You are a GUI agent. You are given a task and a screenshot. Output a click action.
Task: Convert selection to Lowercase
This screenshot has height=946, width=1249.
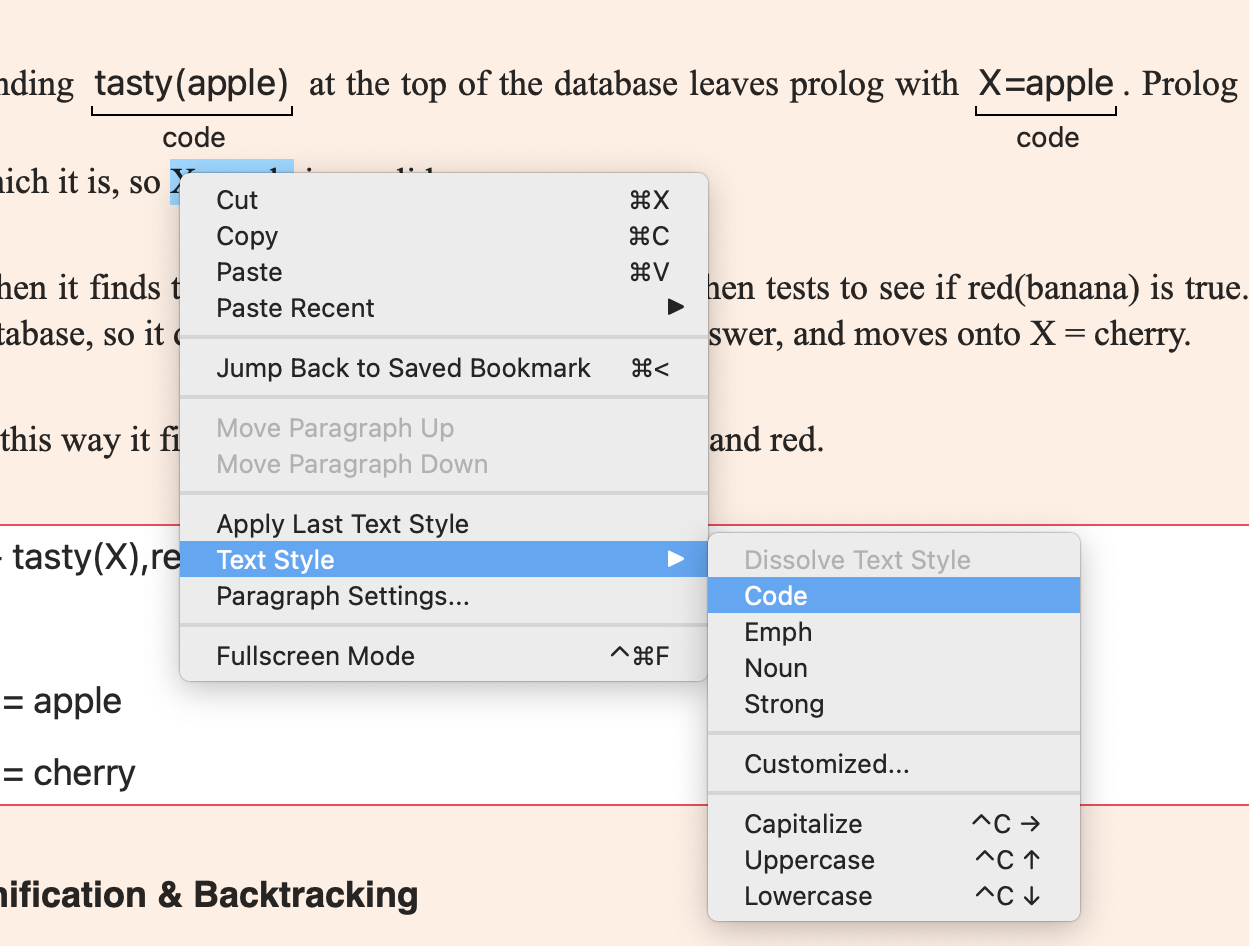(x=808, y=895)
